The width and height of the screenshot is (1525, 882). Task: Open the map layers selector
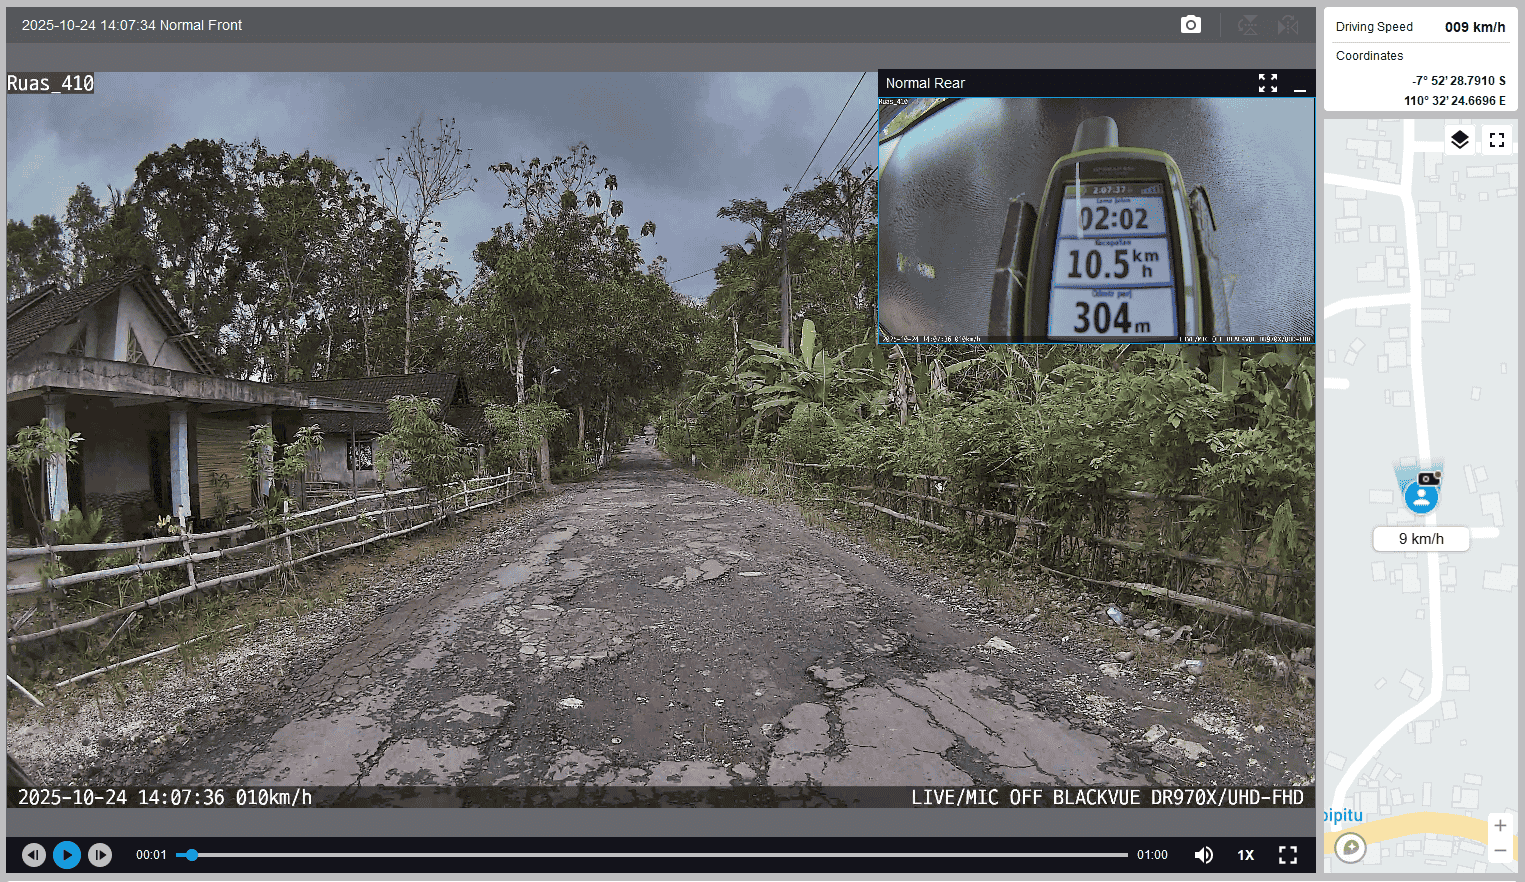[x=1460, y=140]
